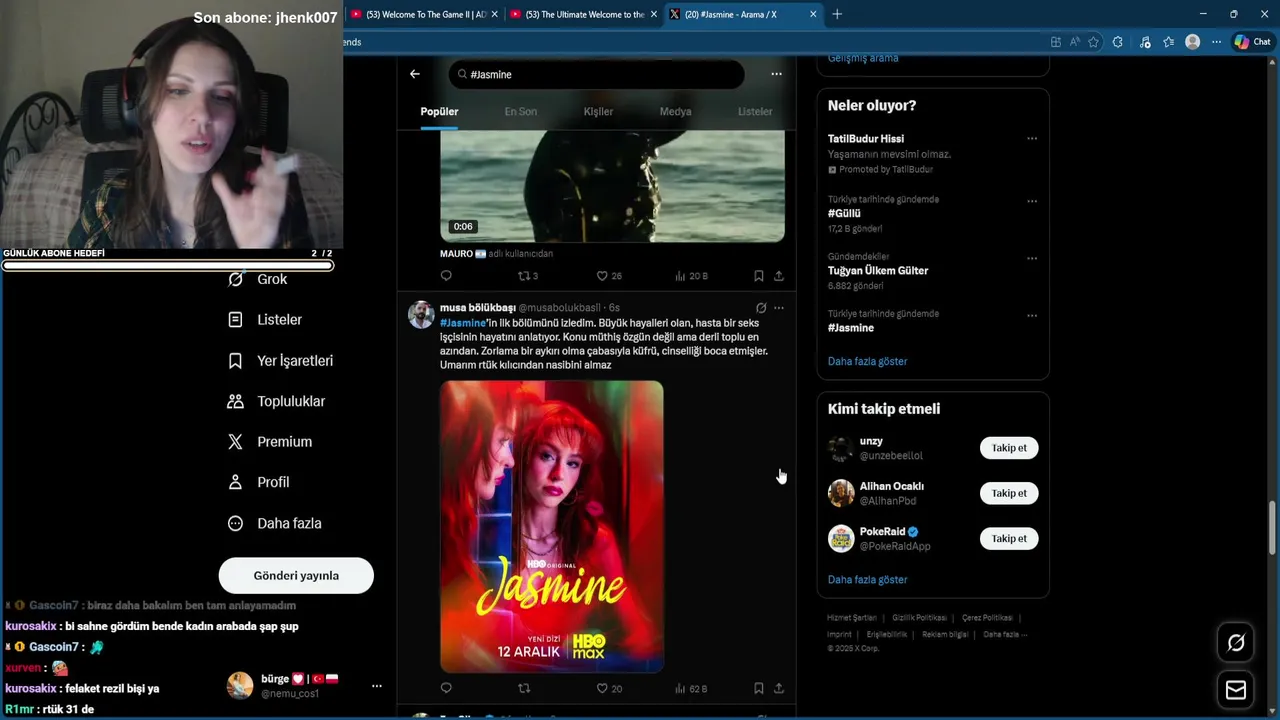Click Gelişmiş arama link
This screenshot has width=1280, height=720.
point(863,58)
